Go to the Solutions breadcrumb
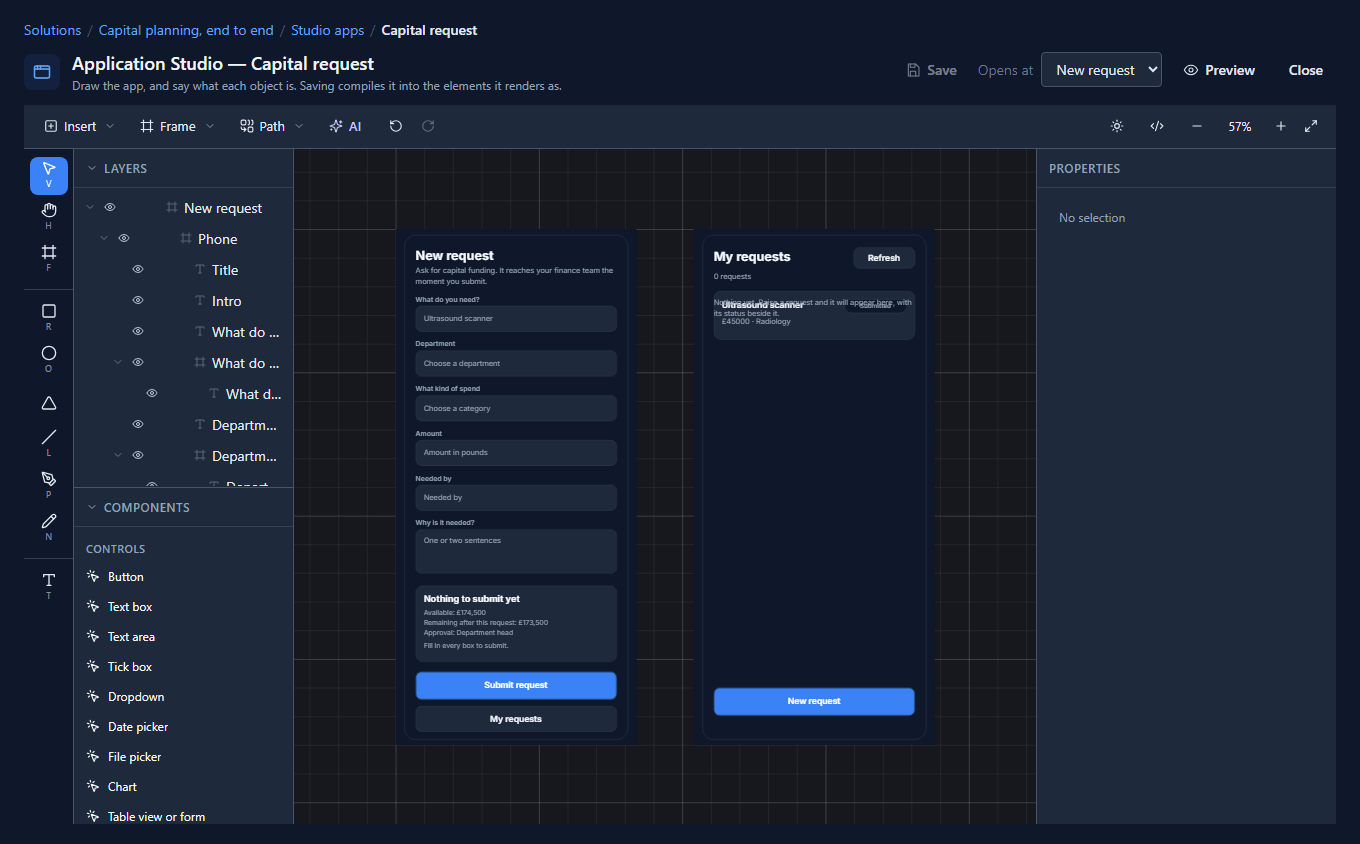1360x844 pixels. click(x=52, y=30)
